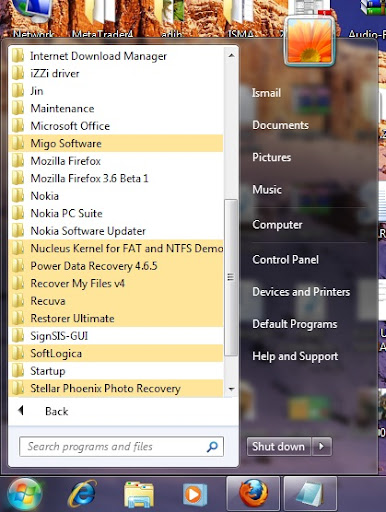
Task: Open the notepad taskbar window icon
Action: (x=310, y=494)
